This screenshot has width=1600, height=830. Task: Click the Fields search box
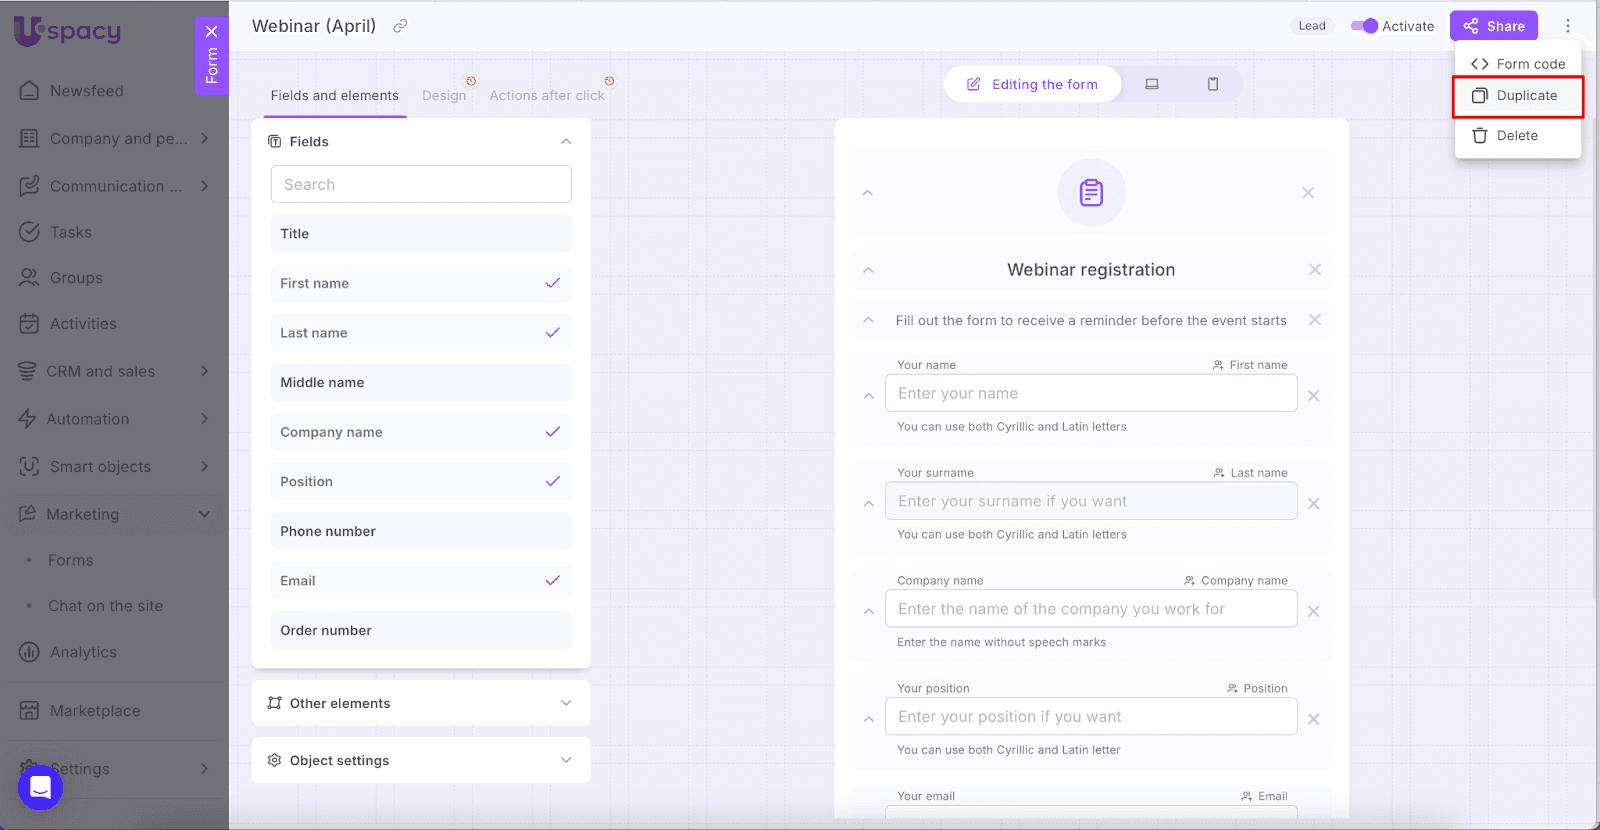421,184
